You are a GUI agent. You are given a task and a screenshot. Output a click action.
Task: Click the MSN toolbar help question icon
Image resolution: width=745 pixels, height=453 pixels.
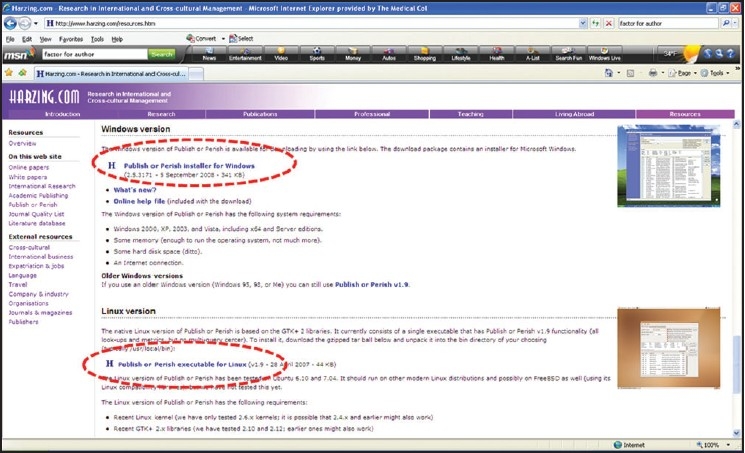731,54
